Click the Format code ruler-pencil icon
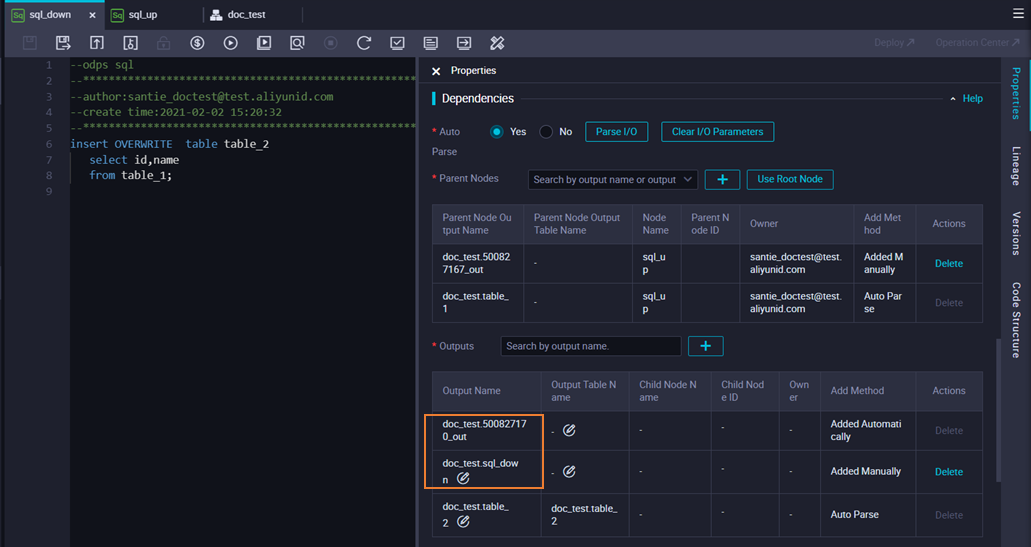Screen dimensions: 1031x547 [x=497, y=43]
